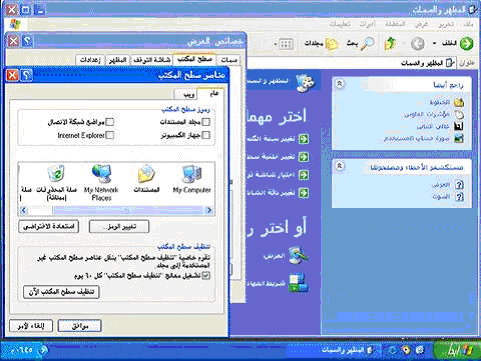Click the green Back arrow button
This screenshot has height=361, width=481.
pyautogui.click(x=466, y=44)
